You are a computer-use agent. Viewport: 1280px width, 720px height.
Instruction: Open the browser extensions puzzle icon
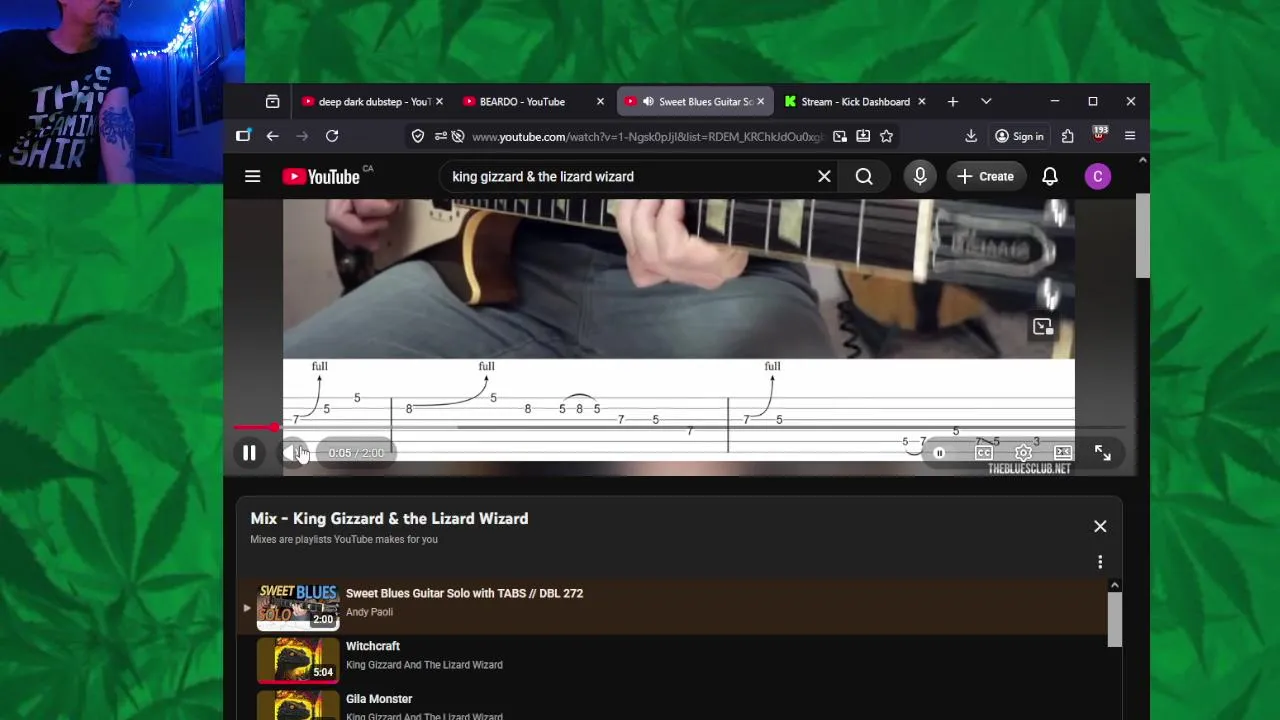click(x=1067, y=136)
